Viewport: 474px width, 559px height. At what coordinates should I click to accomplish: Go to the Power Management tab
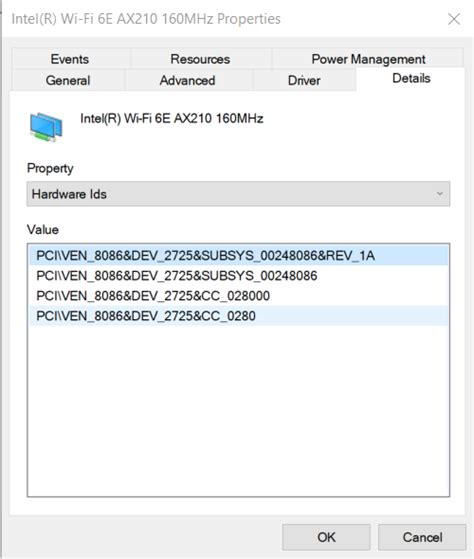(368, 59)
